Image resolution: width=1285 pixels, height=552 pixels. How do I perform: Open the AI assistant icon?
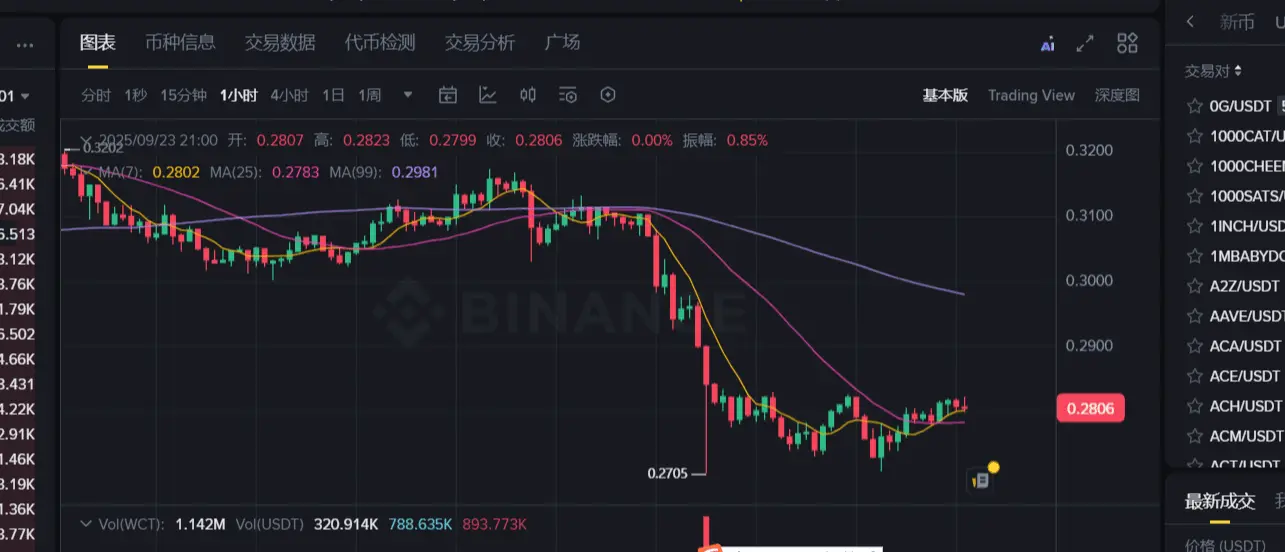point(1047,43)
